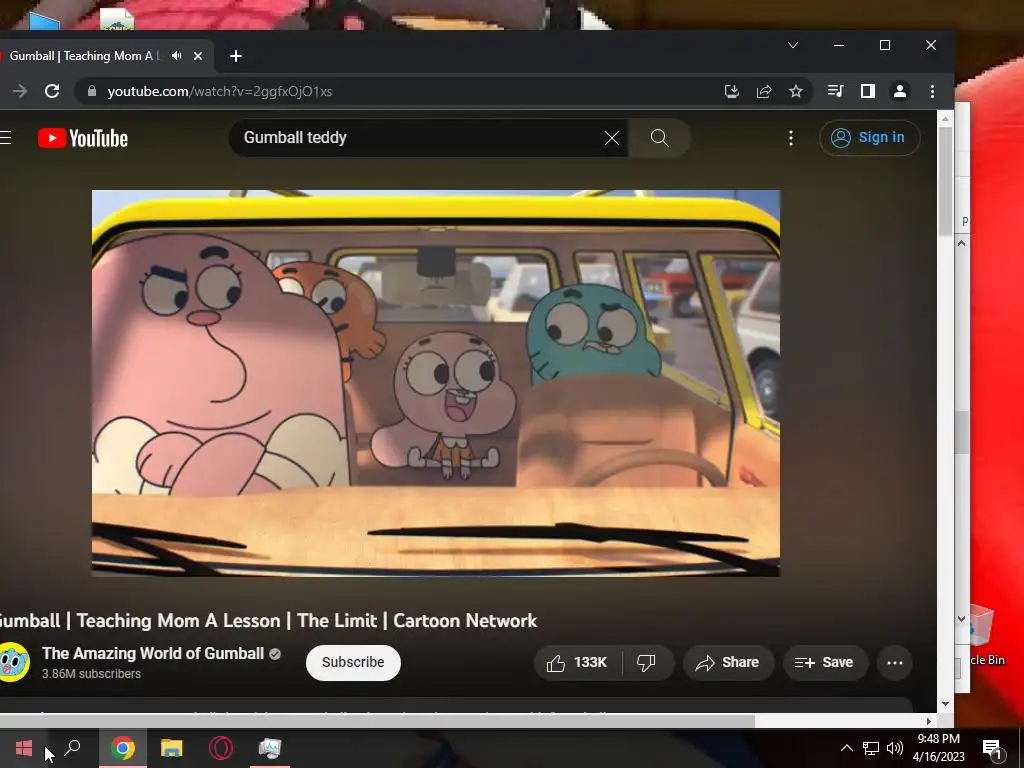Open the YouTube hamburger guide menu
Viewport: 1024px width, 768px height.
pos(5,138)
